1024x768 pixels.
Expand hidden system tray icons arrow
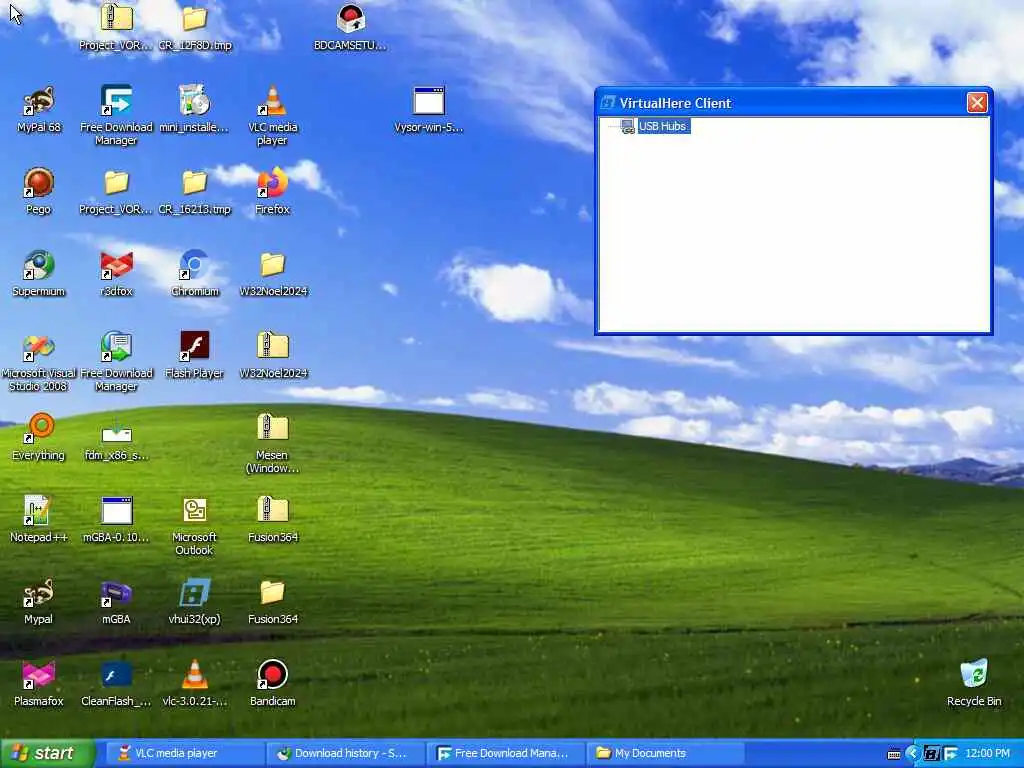coord(912,754)
